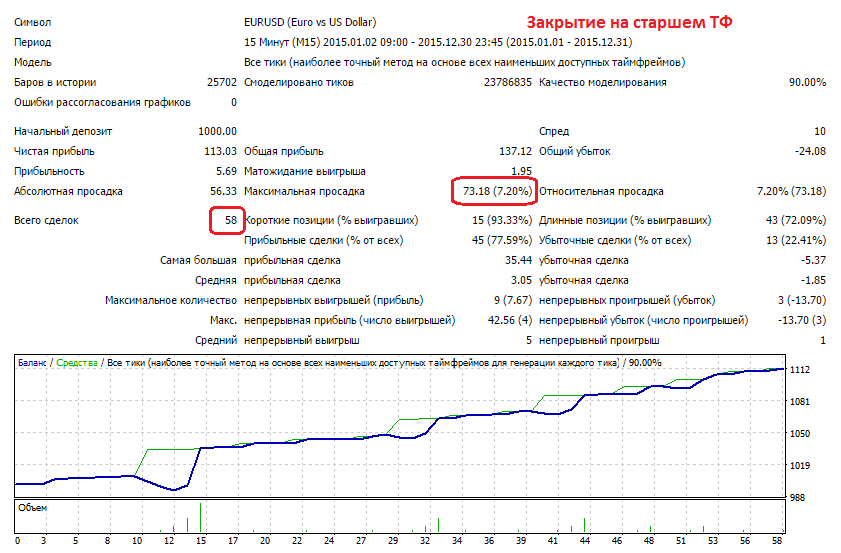
Task: Select the average loss trade value -1.85
Action: tap(813, 280)
